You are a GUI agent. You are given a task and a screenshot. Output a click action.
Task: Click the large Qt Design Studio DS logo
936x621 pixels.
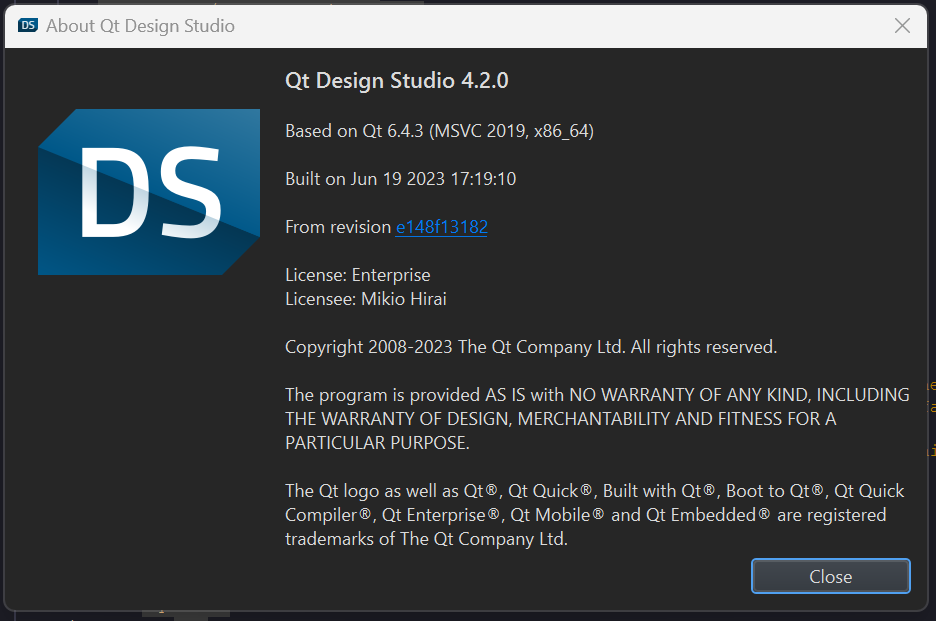click(149, 192)
